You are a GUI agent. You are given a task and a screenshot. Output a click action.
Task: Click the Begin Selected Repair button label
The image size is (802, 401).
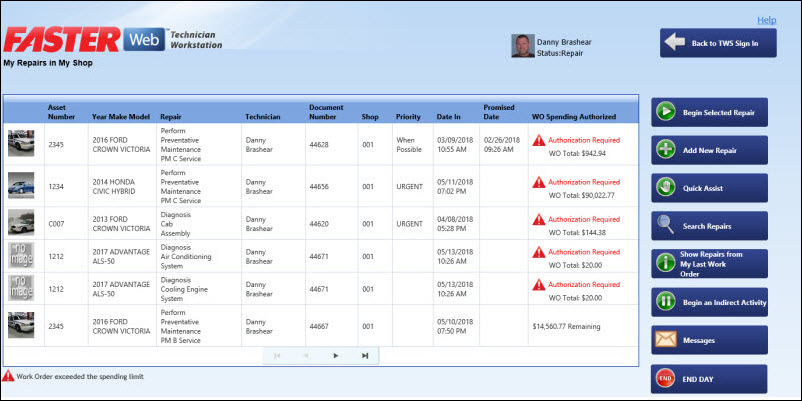(x=719, y=113)
